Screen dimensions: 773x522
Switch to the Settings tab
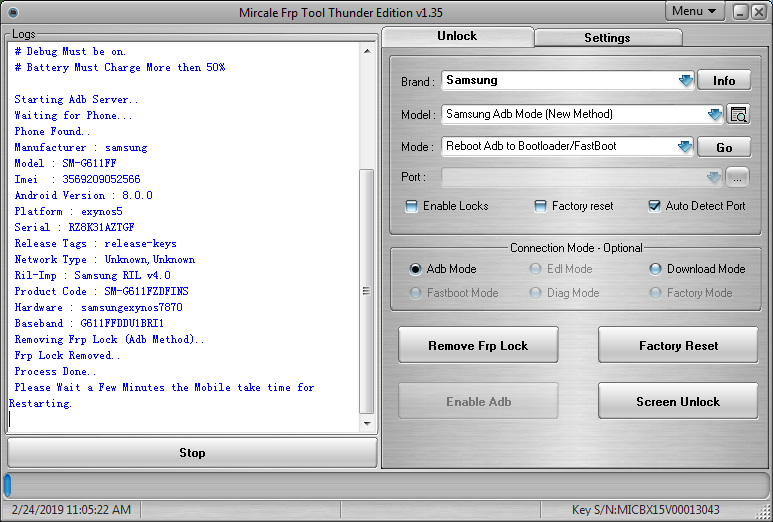point(607,38)
